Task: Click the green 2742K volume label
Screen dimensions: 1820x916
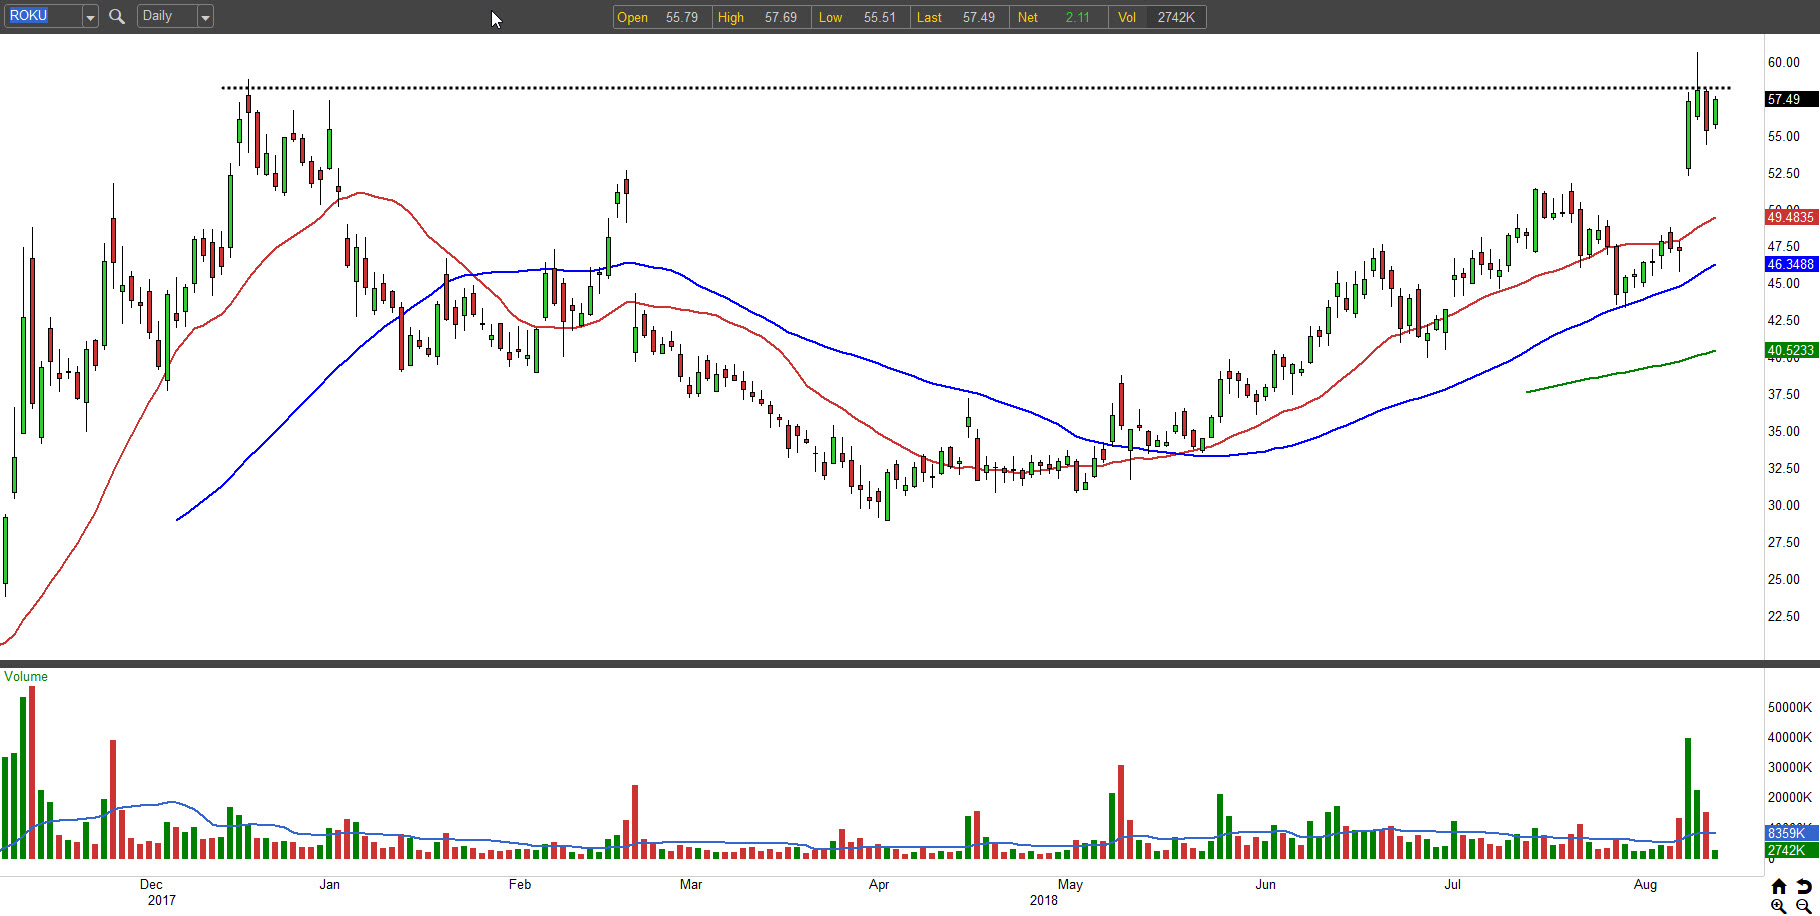Action: 1790,850
